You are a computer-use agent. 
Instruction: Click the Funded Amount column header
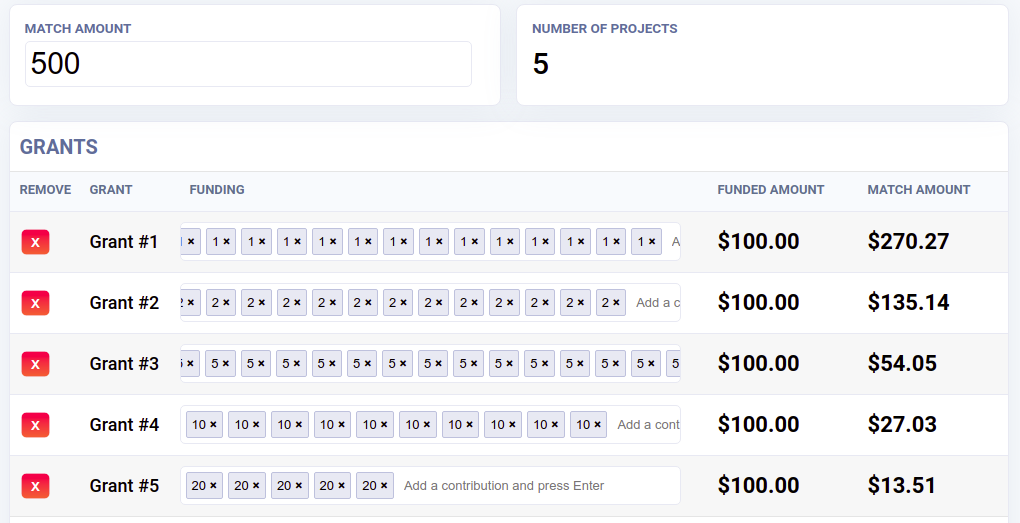[771, 190]
